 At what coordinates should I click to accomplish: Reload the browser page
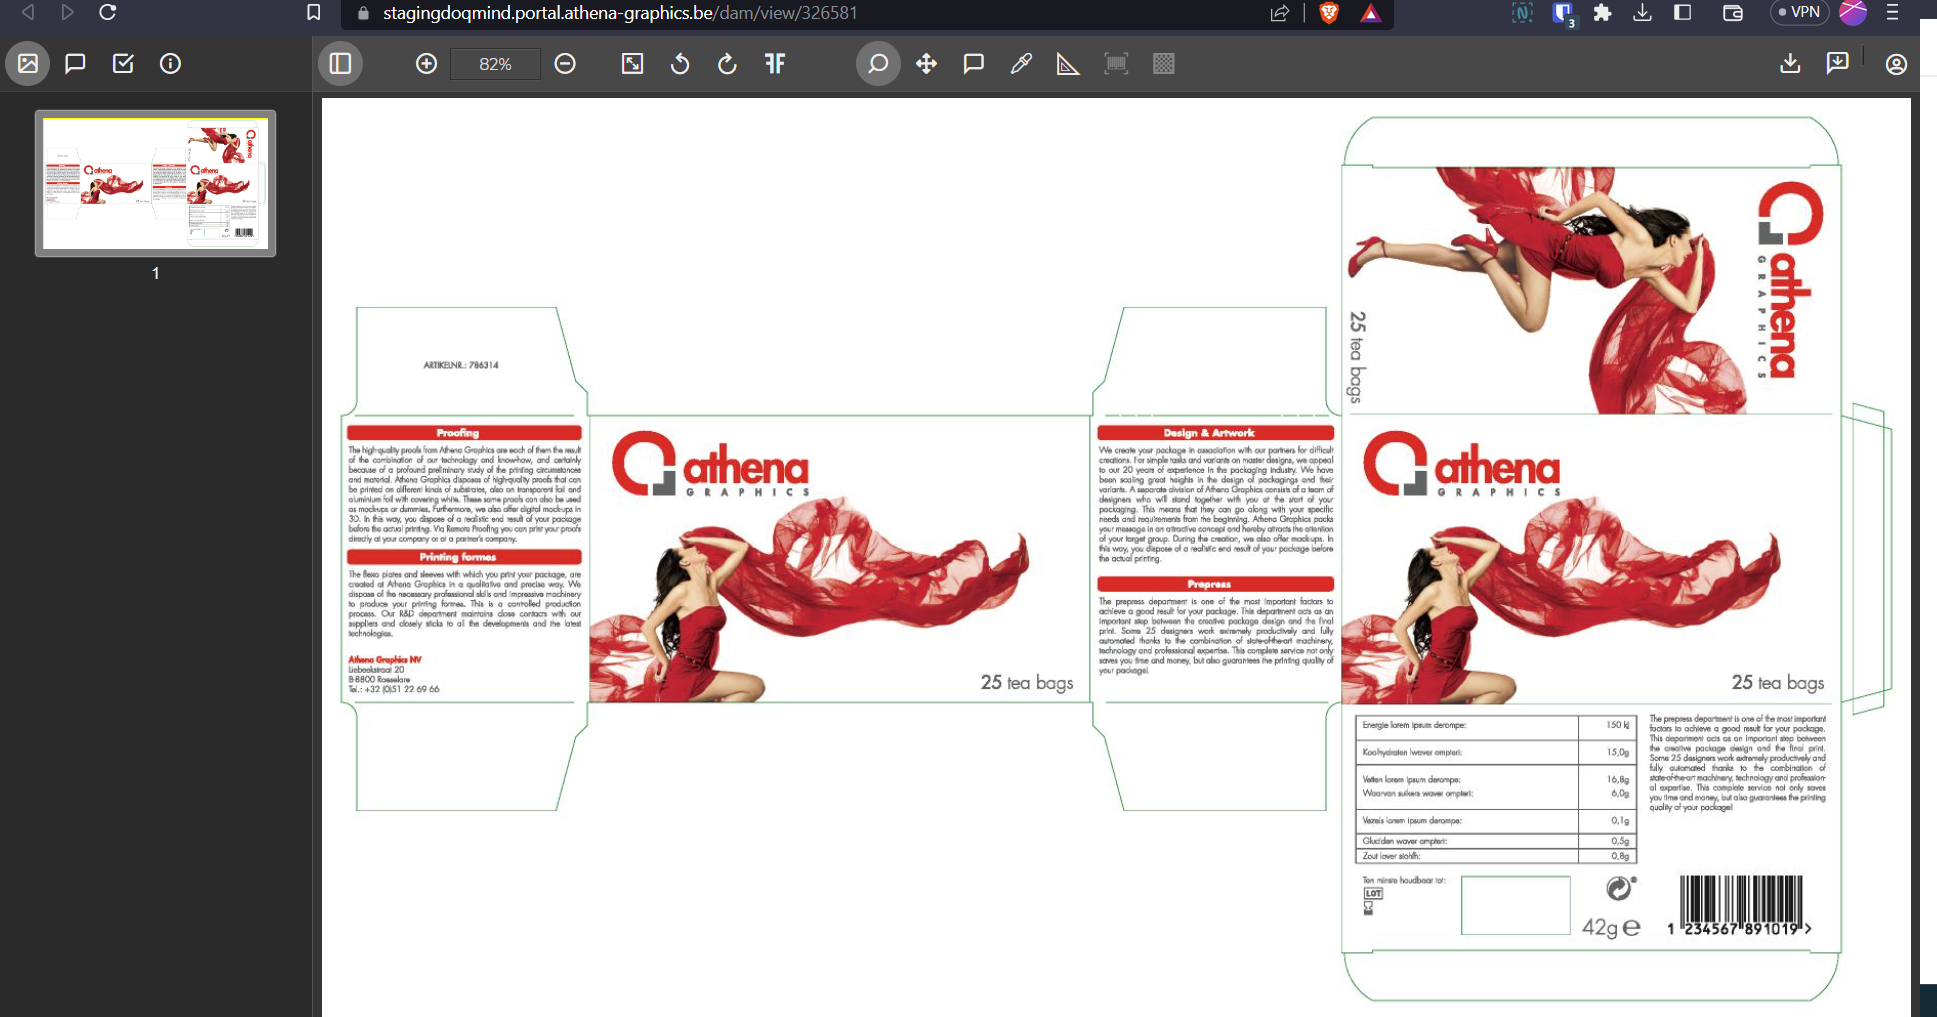point(108,13)
